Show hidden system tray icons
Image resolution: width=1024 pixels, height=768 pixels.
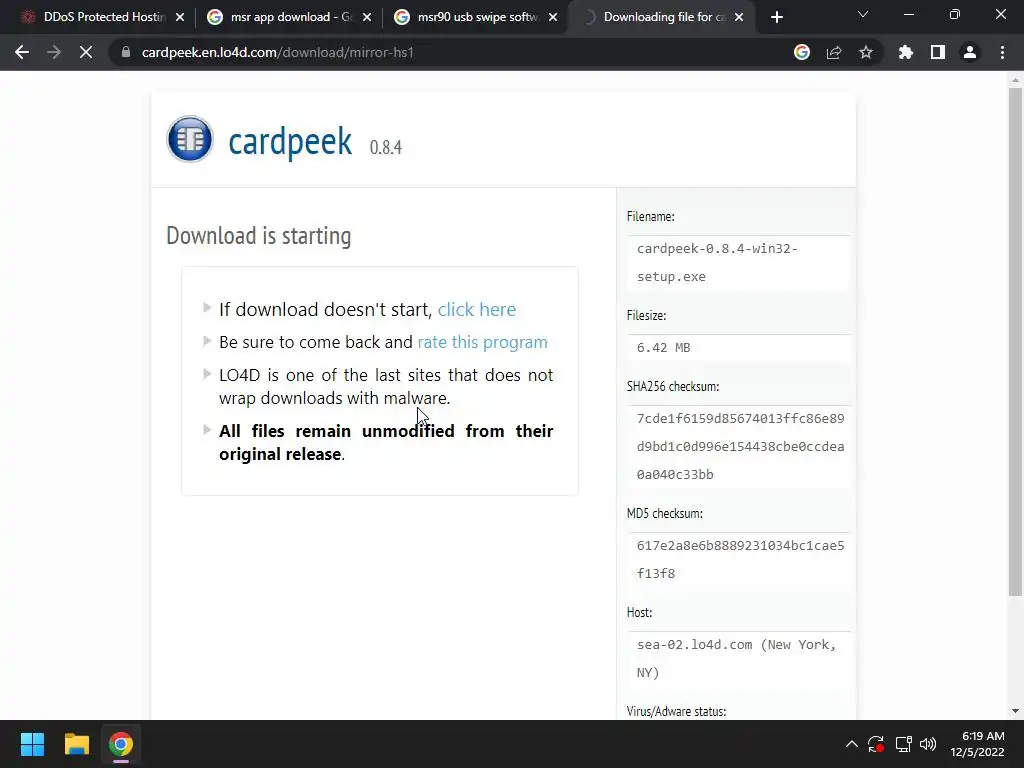tap(852, 744)
